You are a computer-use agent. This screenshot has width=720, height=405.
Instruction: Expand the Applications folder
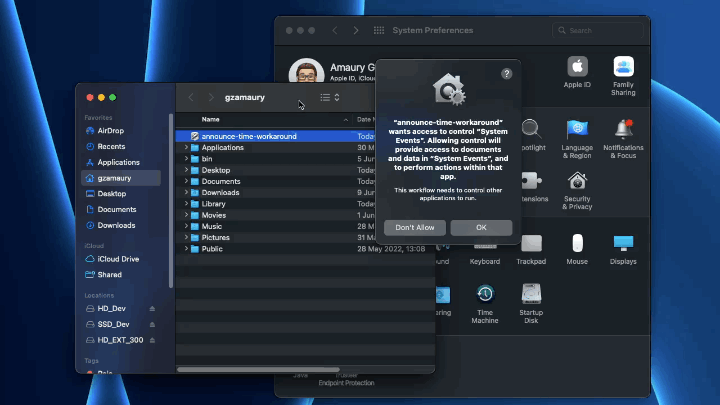(186, 147)
